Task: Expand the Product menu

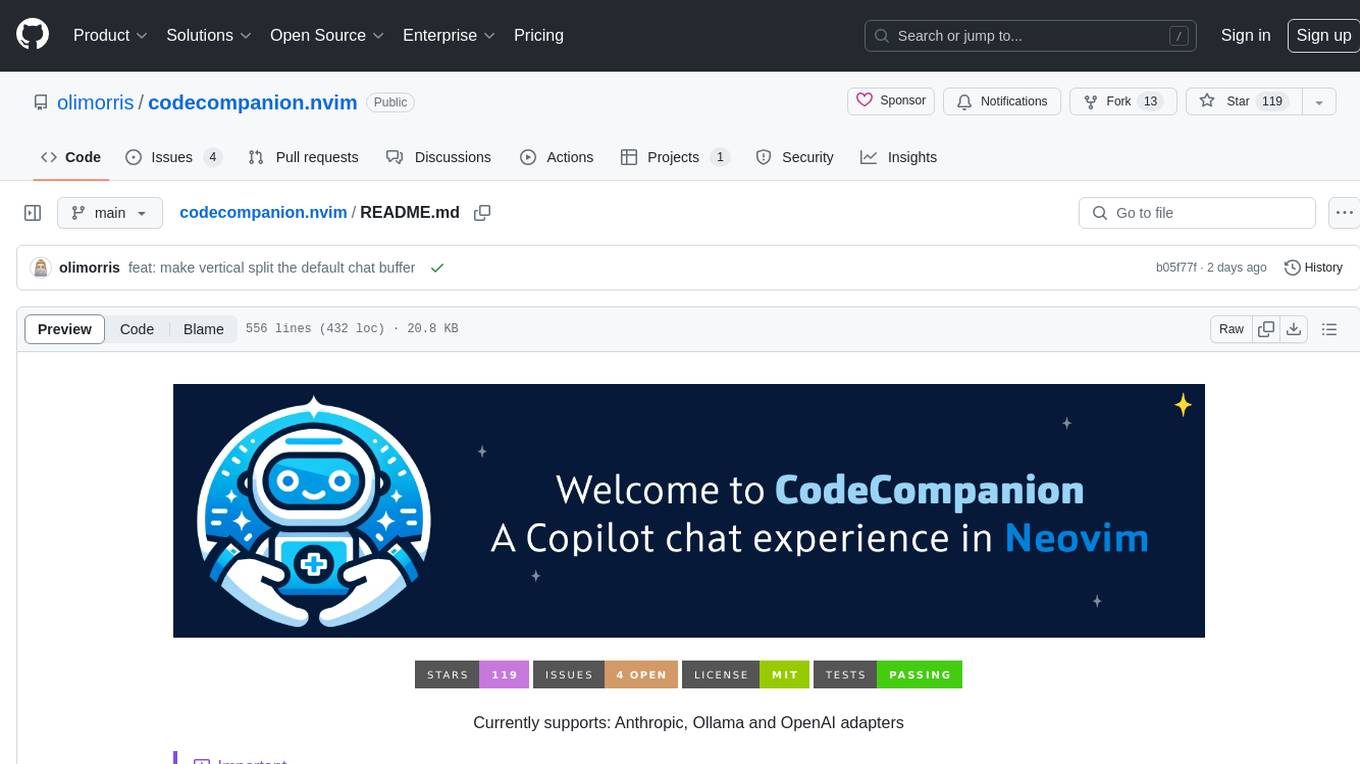Action: (110, 35)
